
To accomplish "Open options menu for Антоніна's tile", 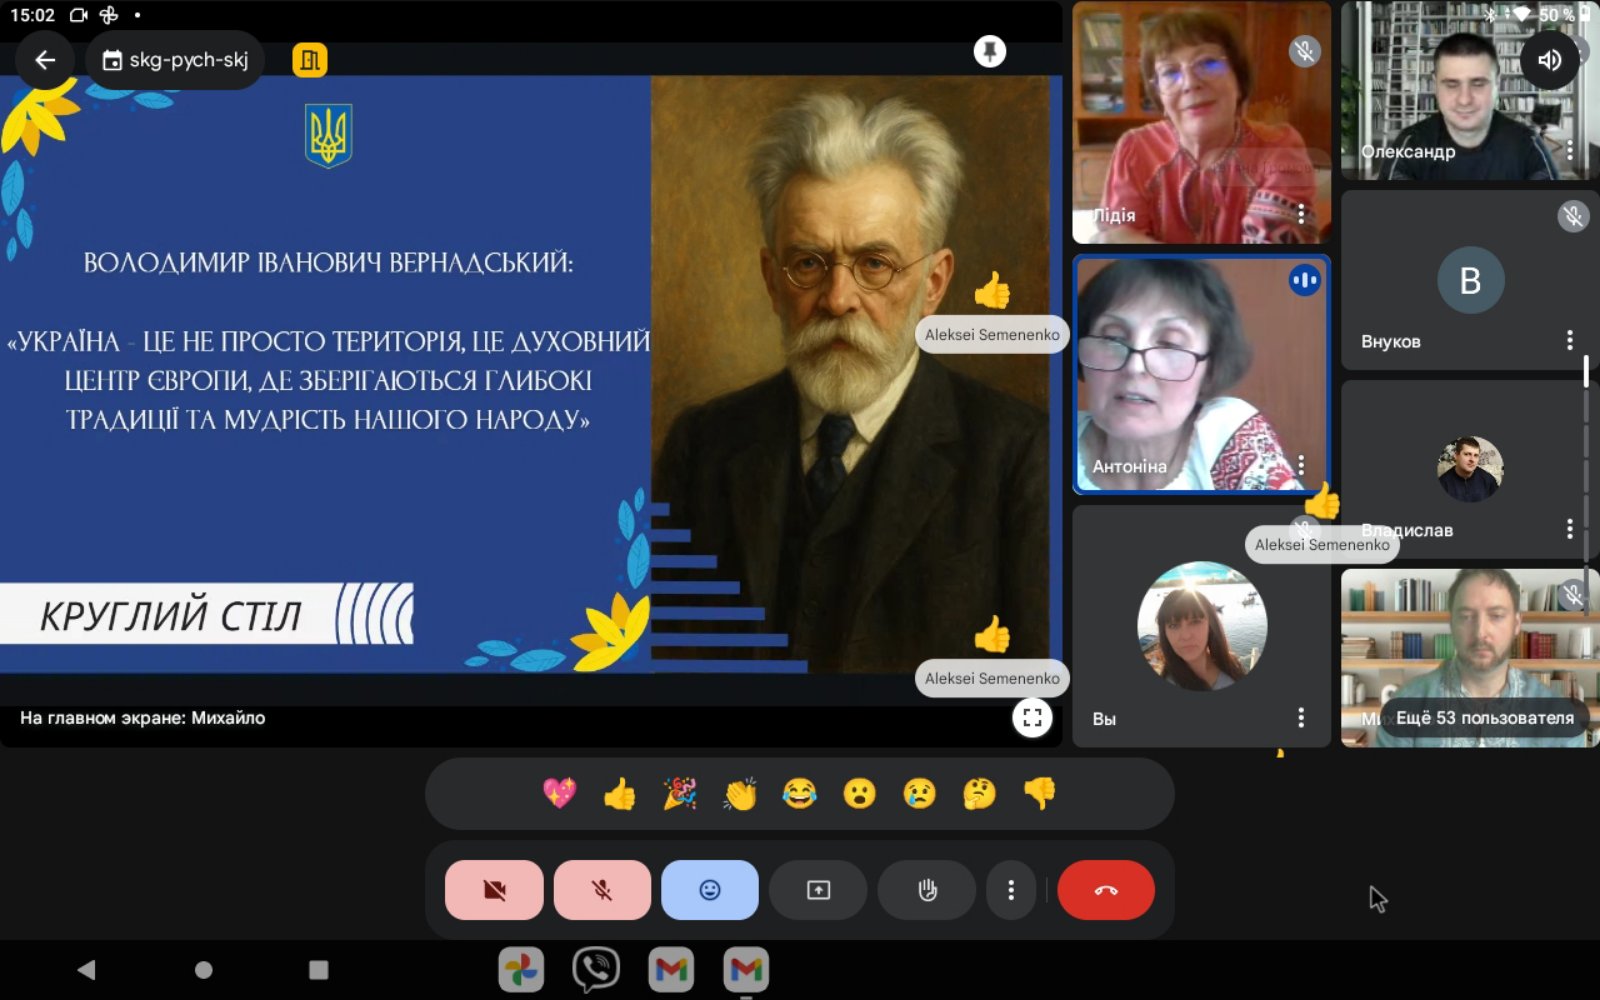I will pos(1301,465).
